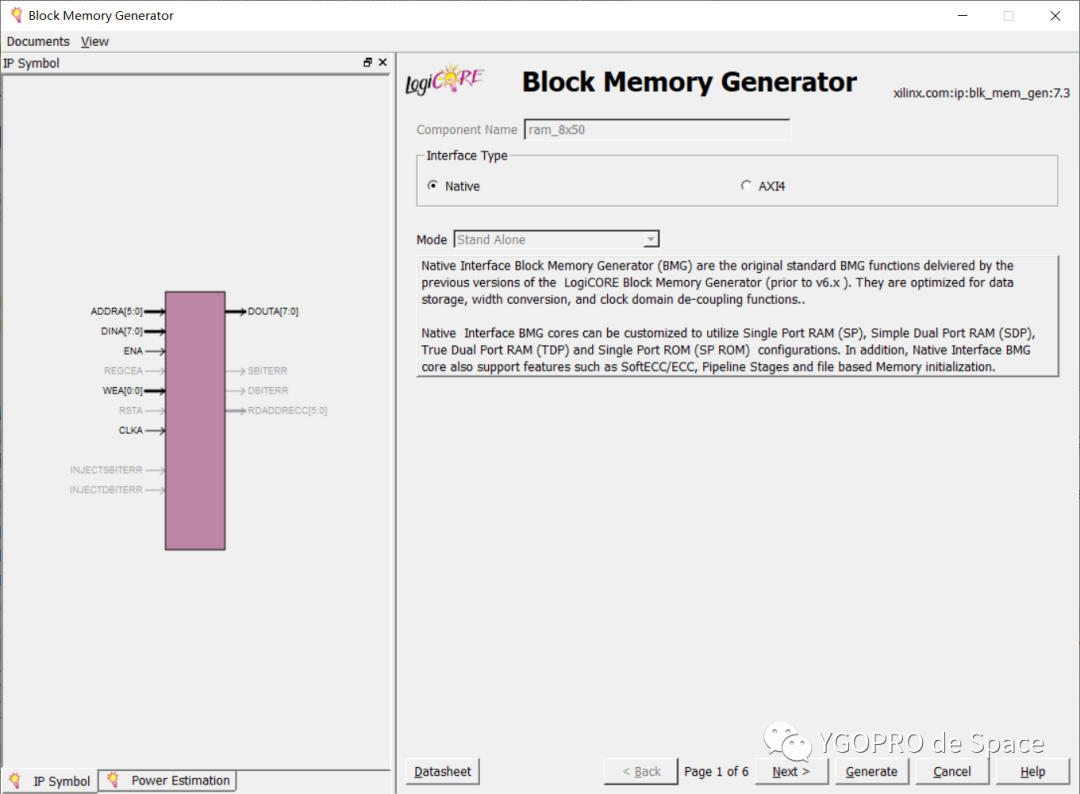Click the xilinx.com:ip:blk_mem_gen:7.3 version text
1080x794 pixels.
(x=982, y=93)
